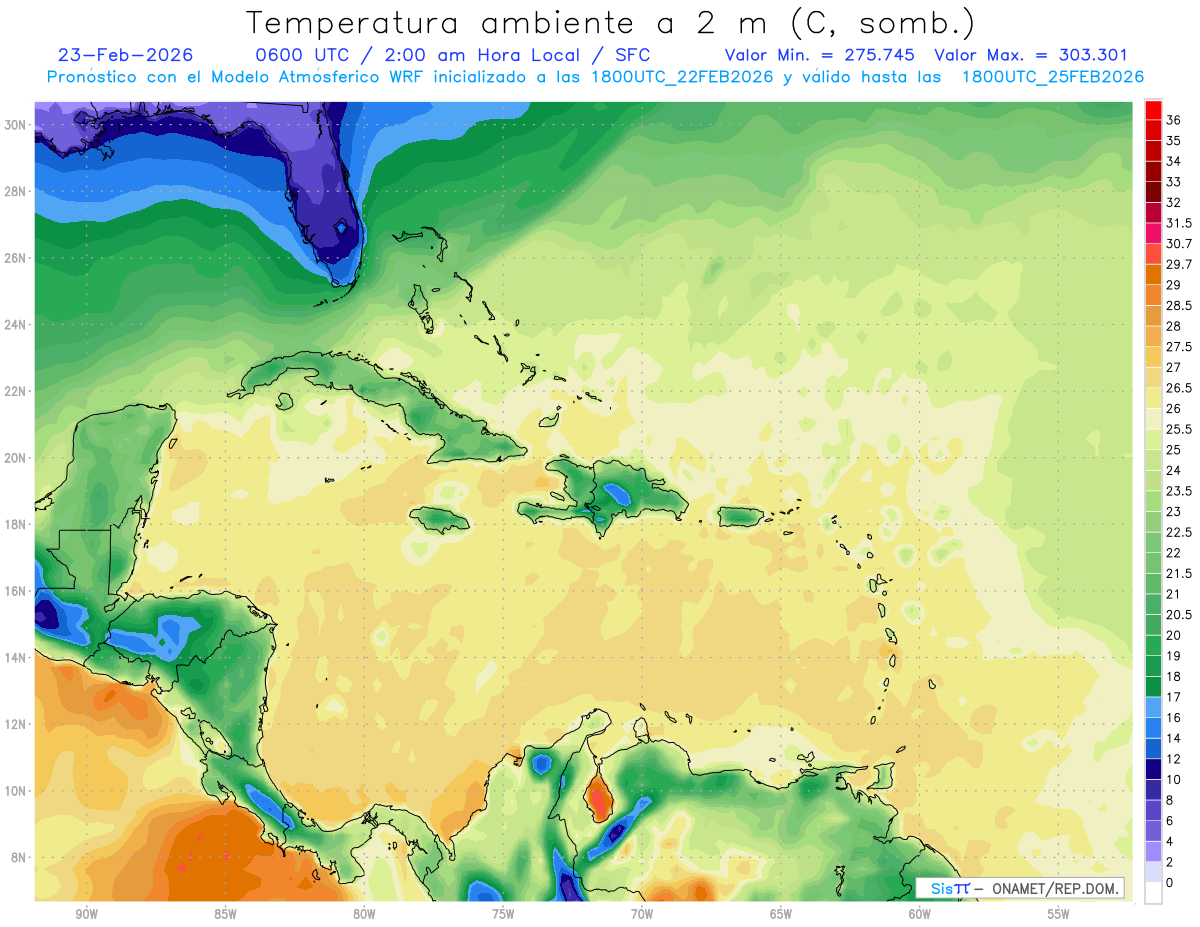
Task: Click the colorbar value label "20.5"
Action: pyautogui.click(x=1179, y=614)
